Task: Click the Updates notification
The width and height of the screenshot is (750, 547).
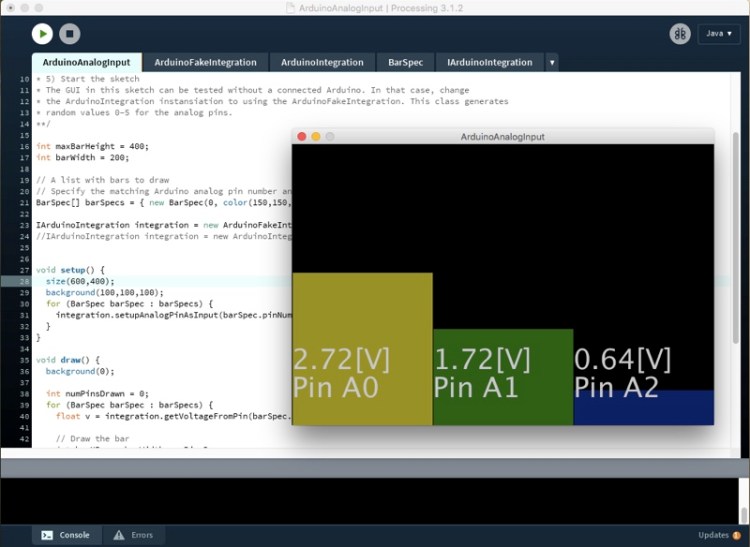Action: 720,535
